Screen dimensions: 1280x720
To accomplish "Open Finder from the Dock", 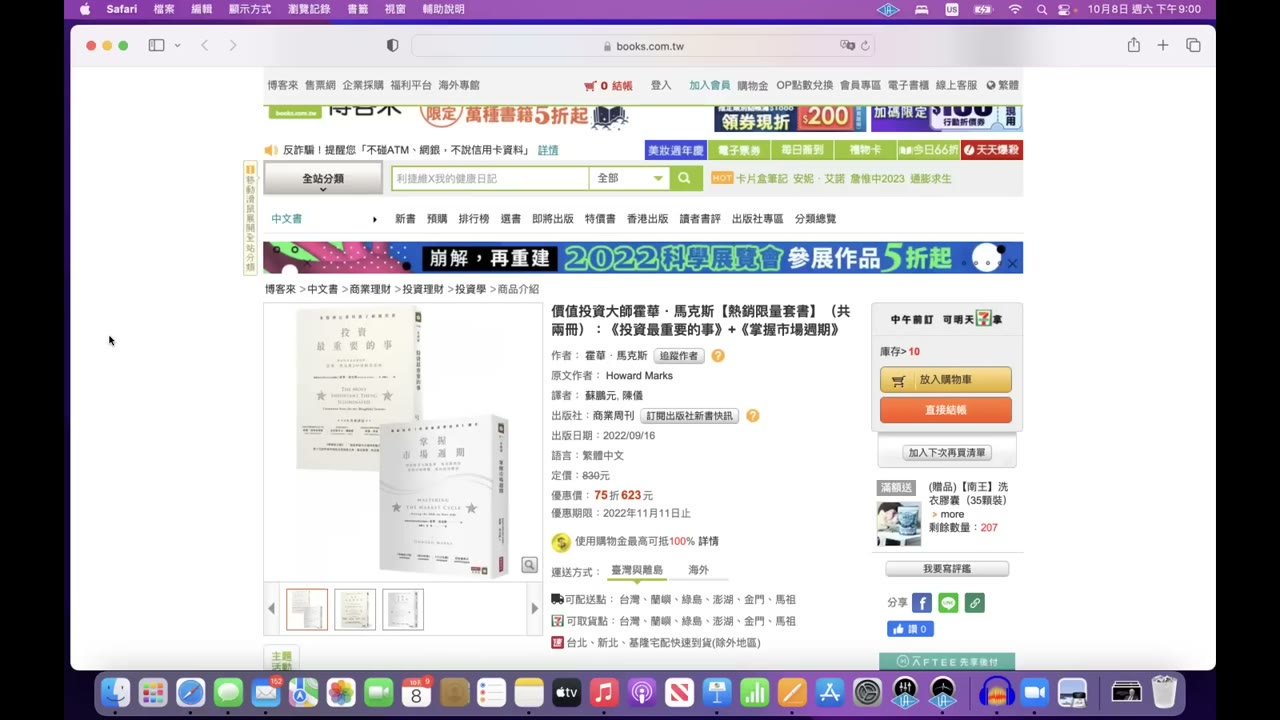I will 116,692.
